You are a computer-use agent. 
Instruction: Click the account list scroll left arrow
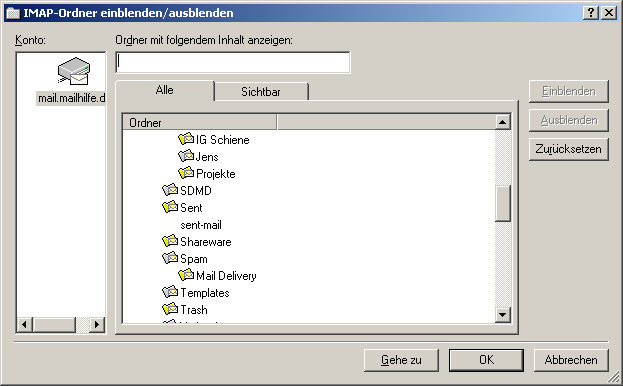click(25, 325)
